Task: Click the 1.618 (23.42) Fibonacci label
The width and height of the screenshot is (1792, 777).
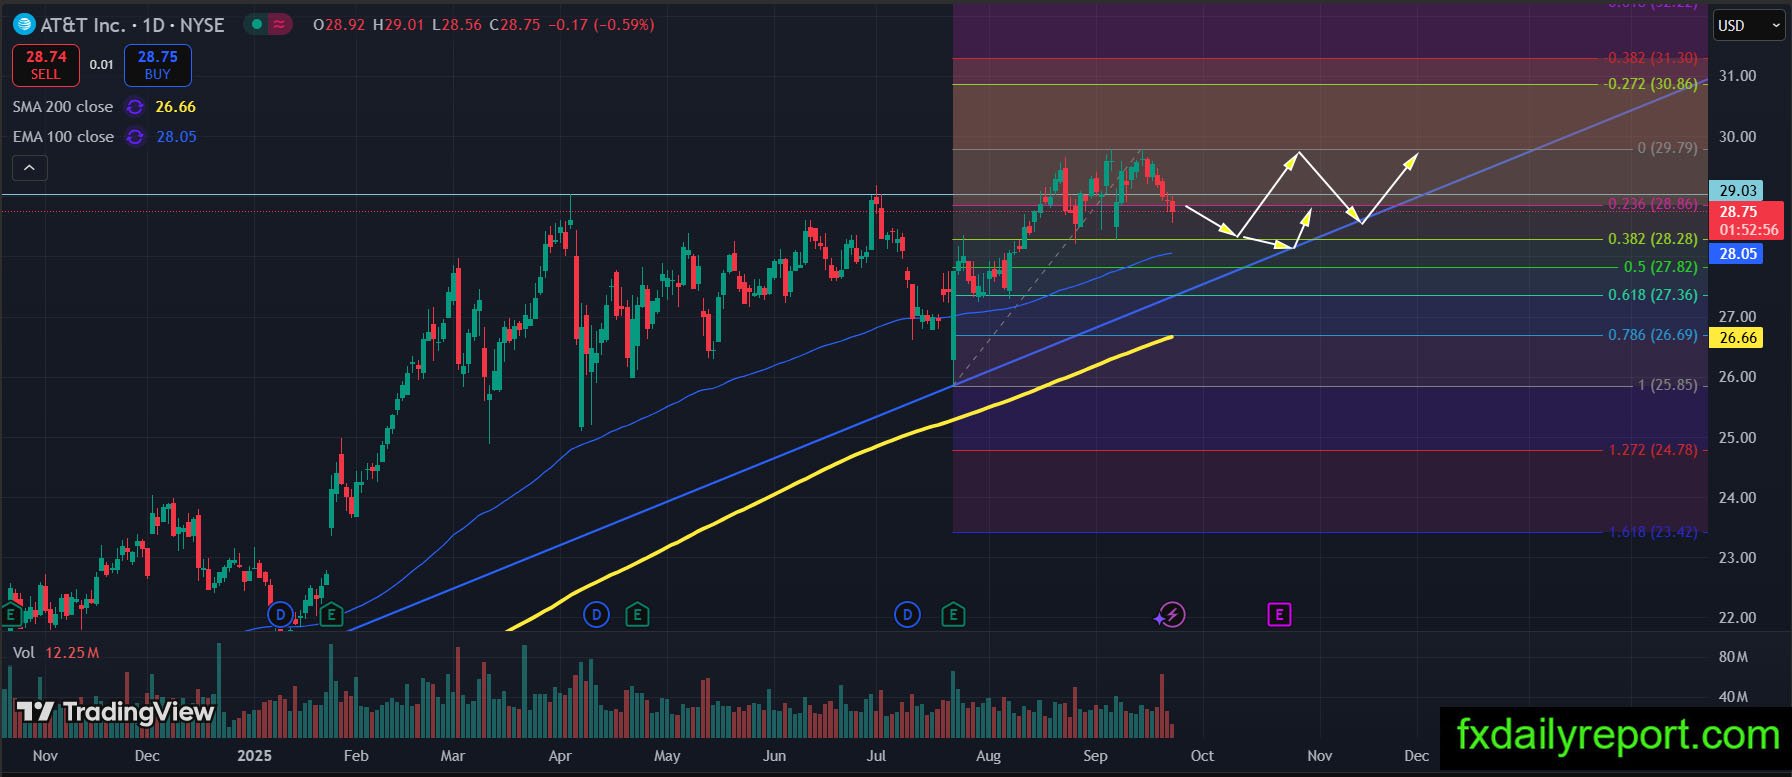Action: [1652, 532]
